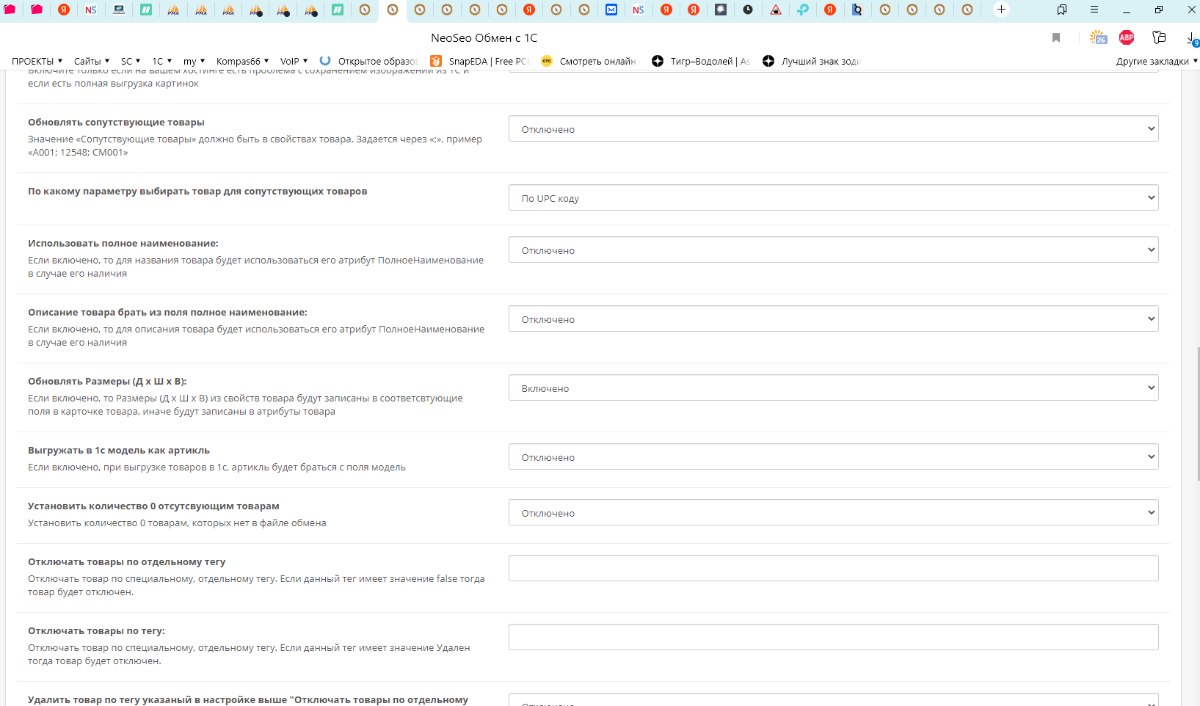Open the SnapEDA bookmark

tap(478, 61)
